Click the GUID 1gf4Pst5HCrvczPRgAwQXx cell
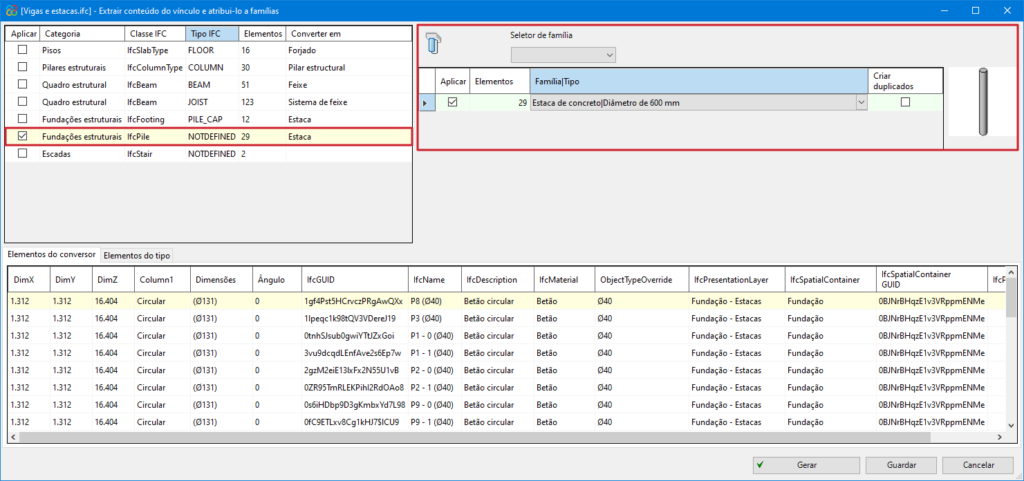The height and width of the screenshot is (481, 1024). pyautogui.click(x=355, y=301)
